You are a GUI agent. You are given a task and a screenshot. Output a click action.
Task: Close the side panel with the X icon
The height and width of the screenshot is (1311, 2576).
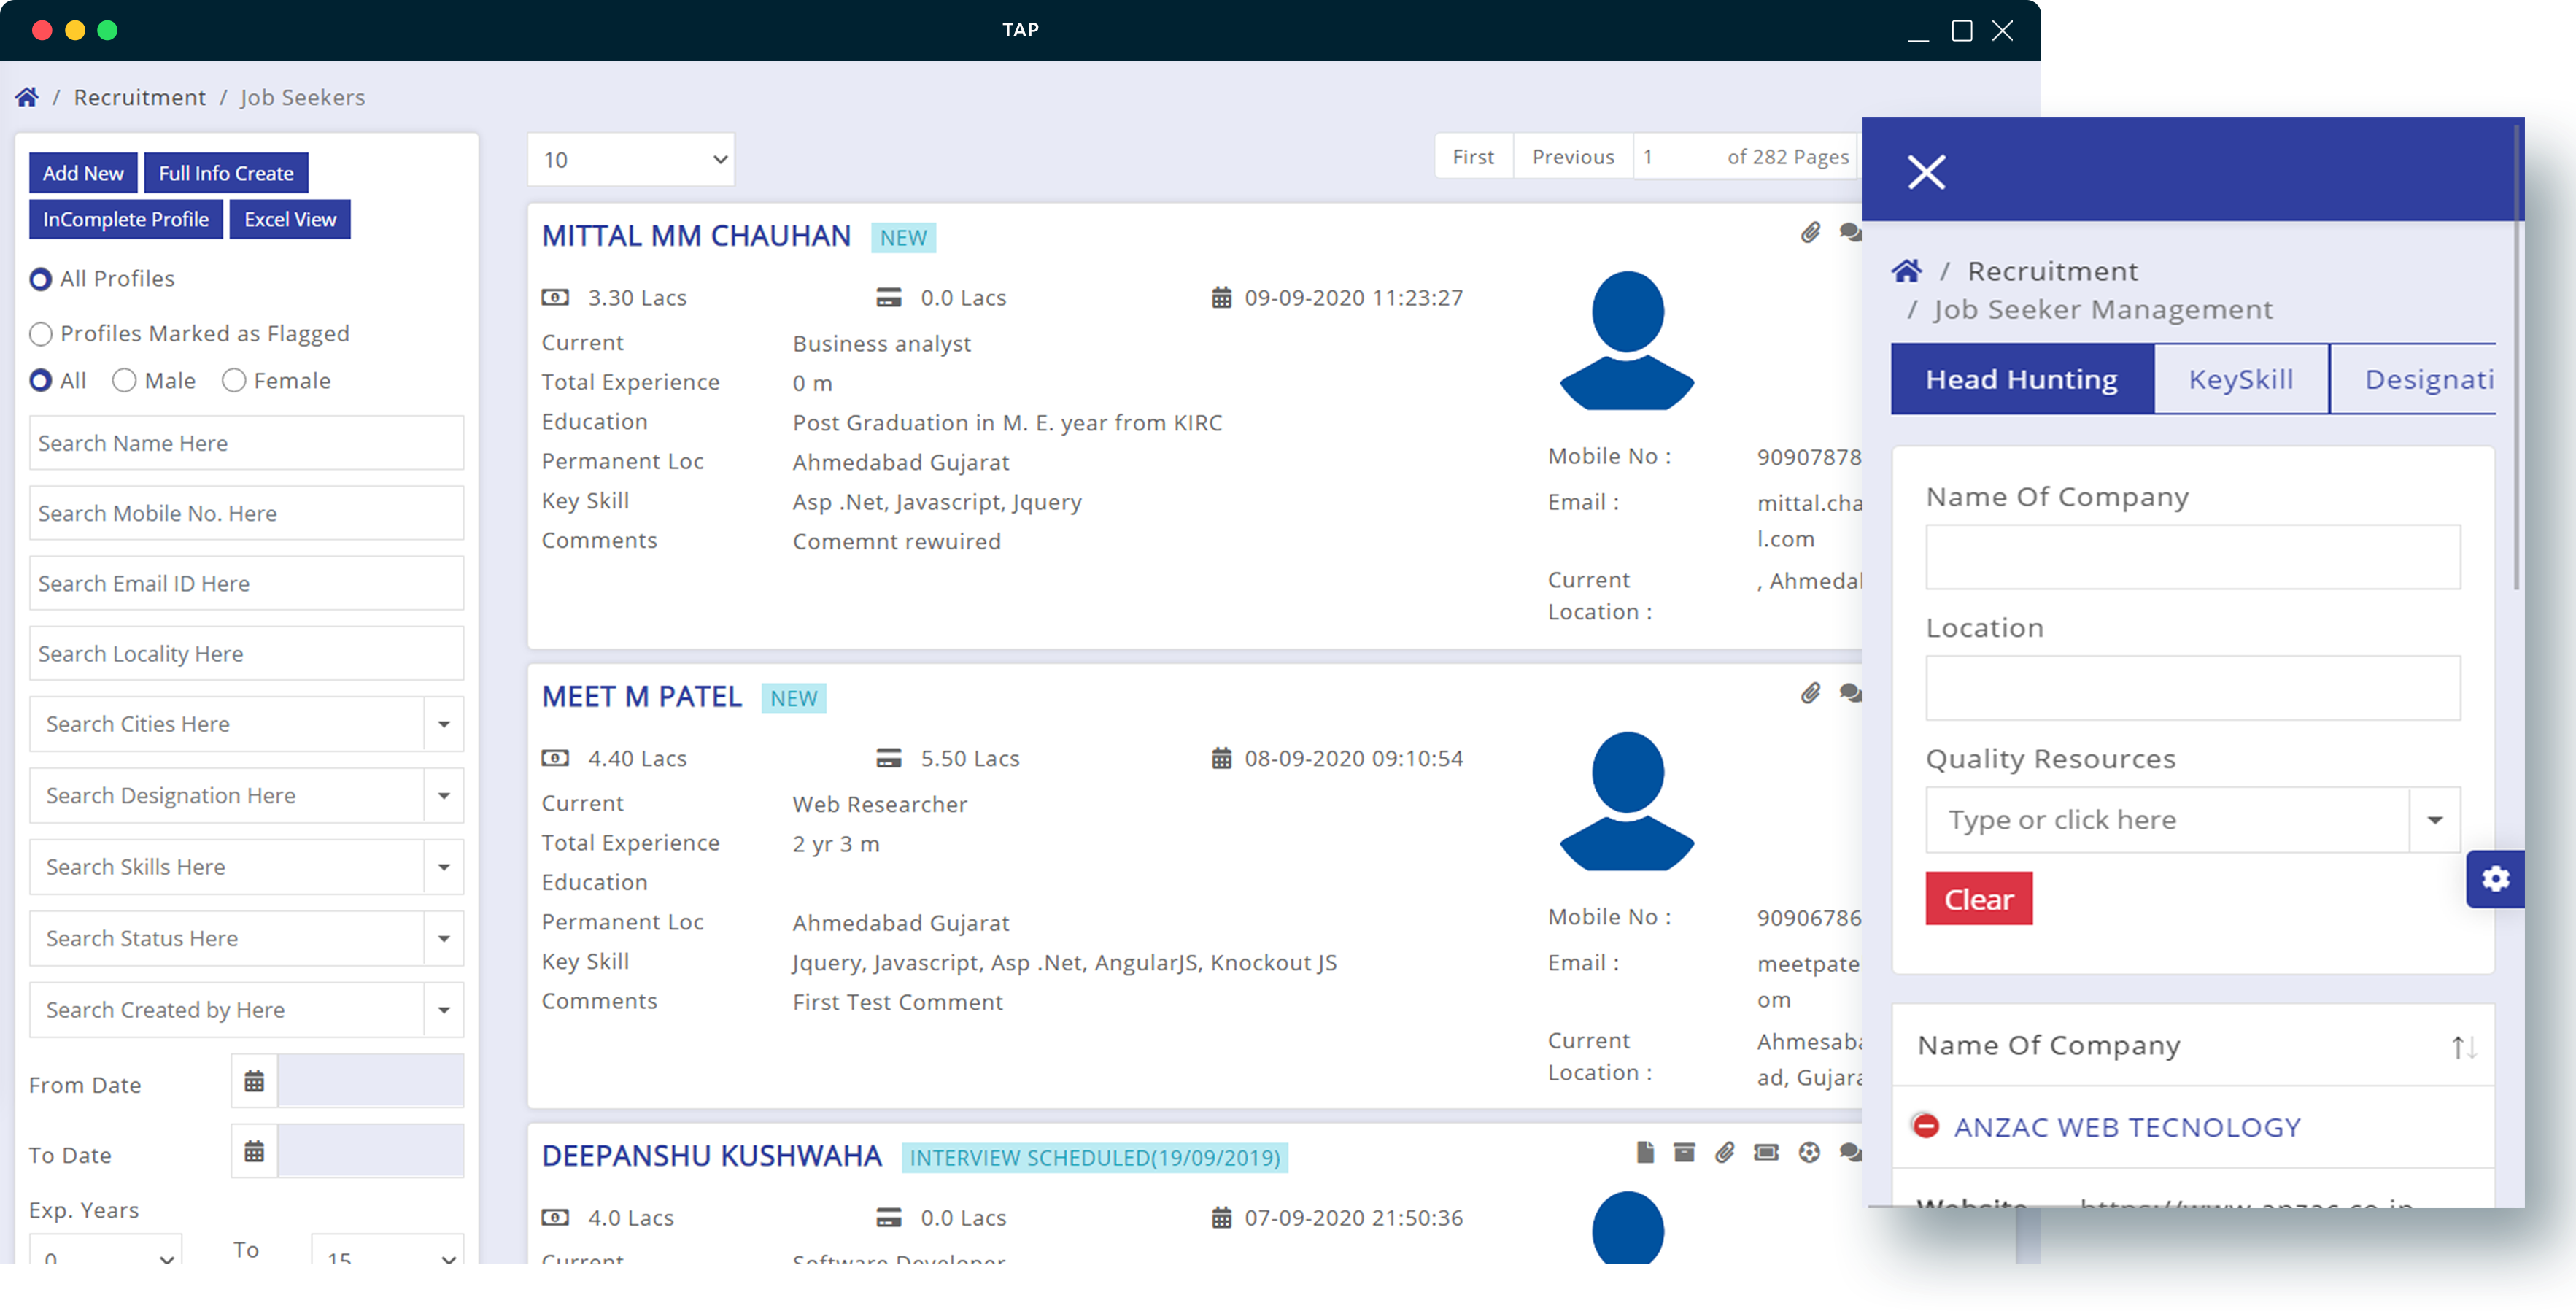click(x=1926, y=172)
